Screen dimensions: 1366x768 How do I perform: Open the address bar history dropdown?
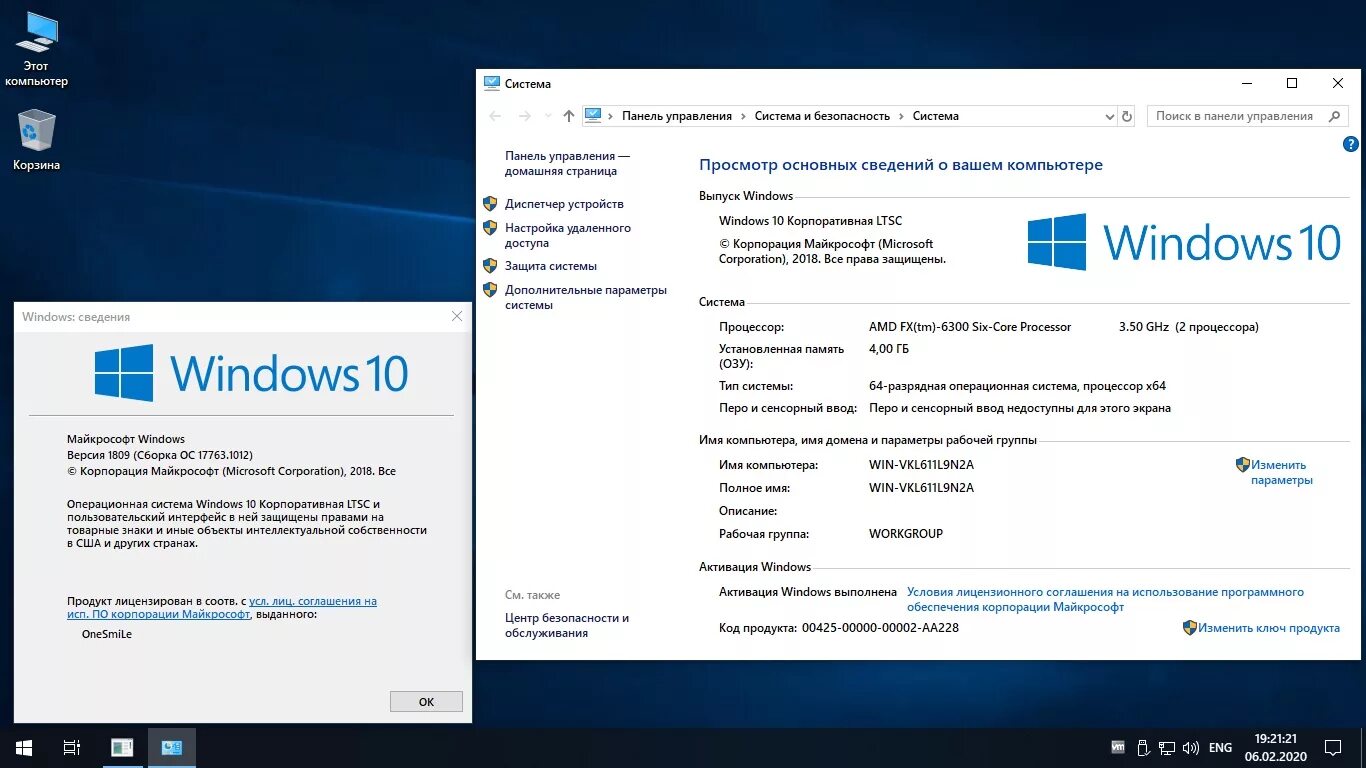click(x=1109, y=116)
